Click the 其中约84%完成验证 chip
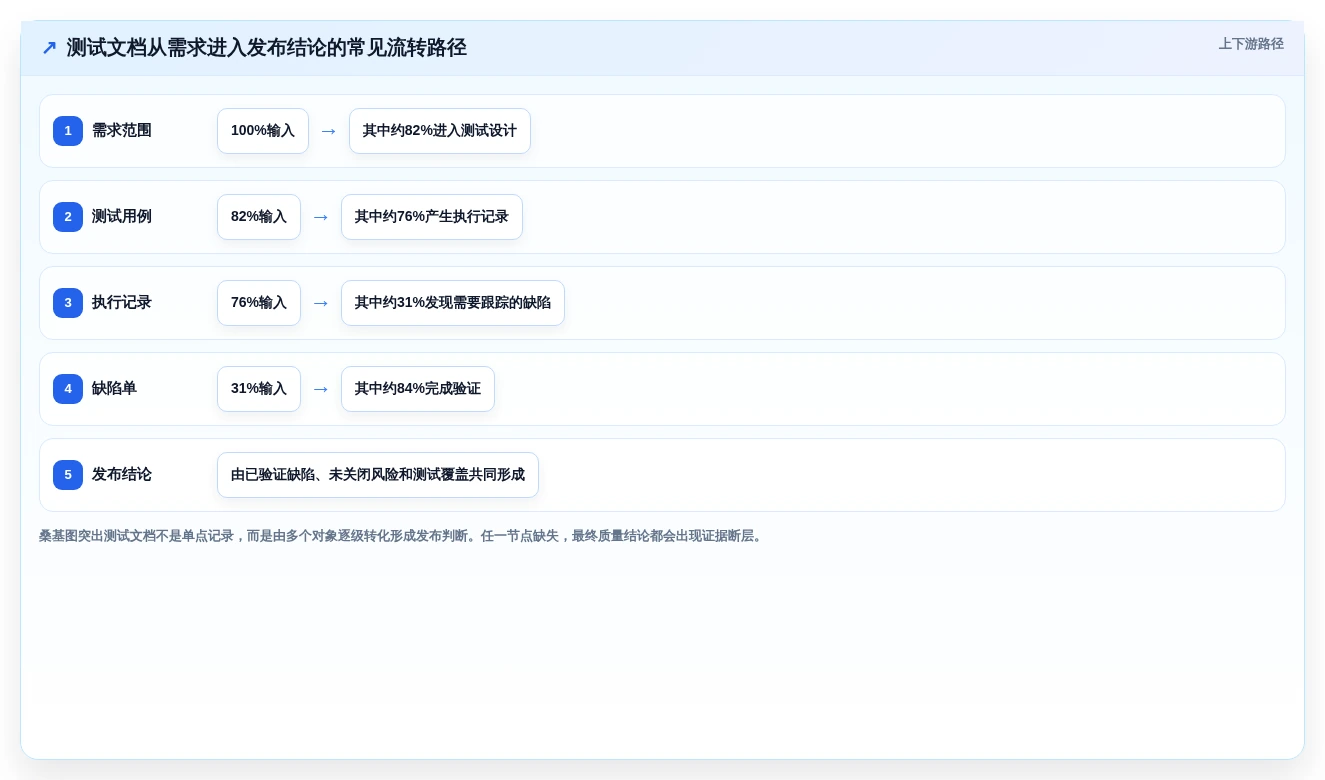The width and height of the screenshot is (1325, 780). [x=418, y=389]
